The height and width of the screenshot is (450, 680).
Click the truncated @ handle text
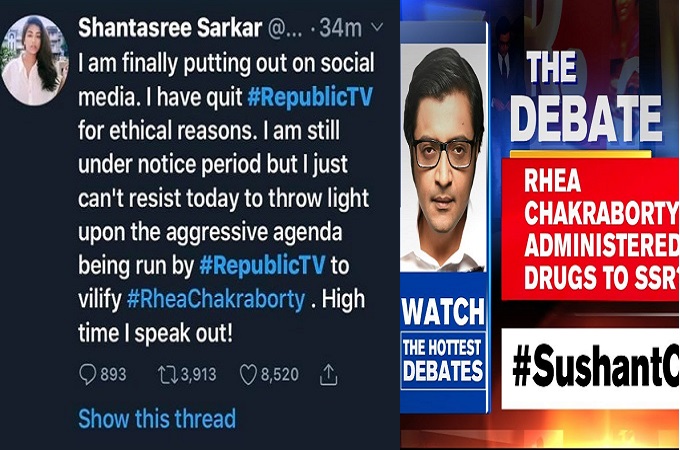pyautogui.click(x=285, y=29)
